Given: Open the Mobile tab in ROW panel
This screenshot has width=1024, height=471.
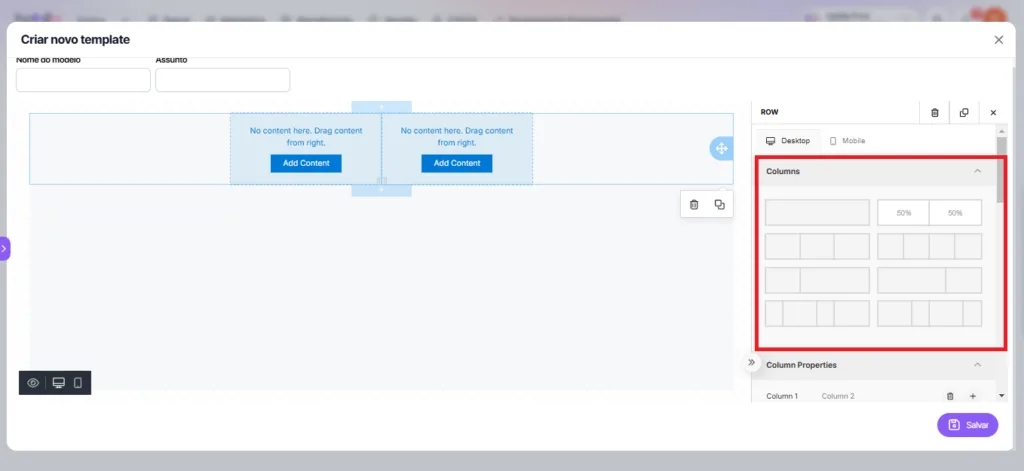Looking at the screenshot, I should click(x=846, y=141).
